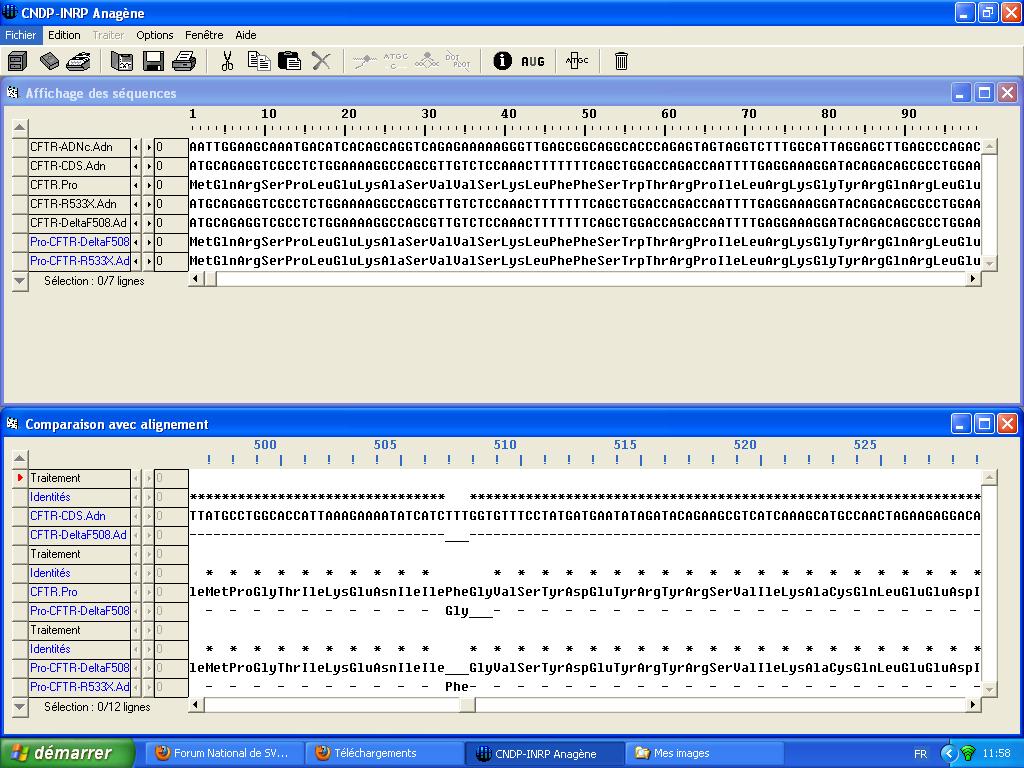
Task: Click the AUG genetic code icon
Action: pos(533,62)
